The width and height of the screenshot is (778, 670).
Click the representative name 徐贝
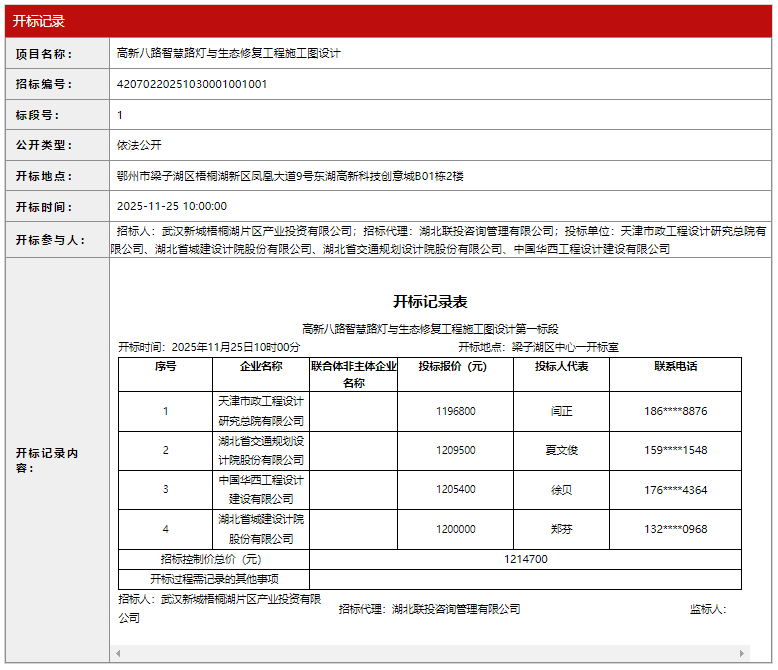[x=561, y=489]
